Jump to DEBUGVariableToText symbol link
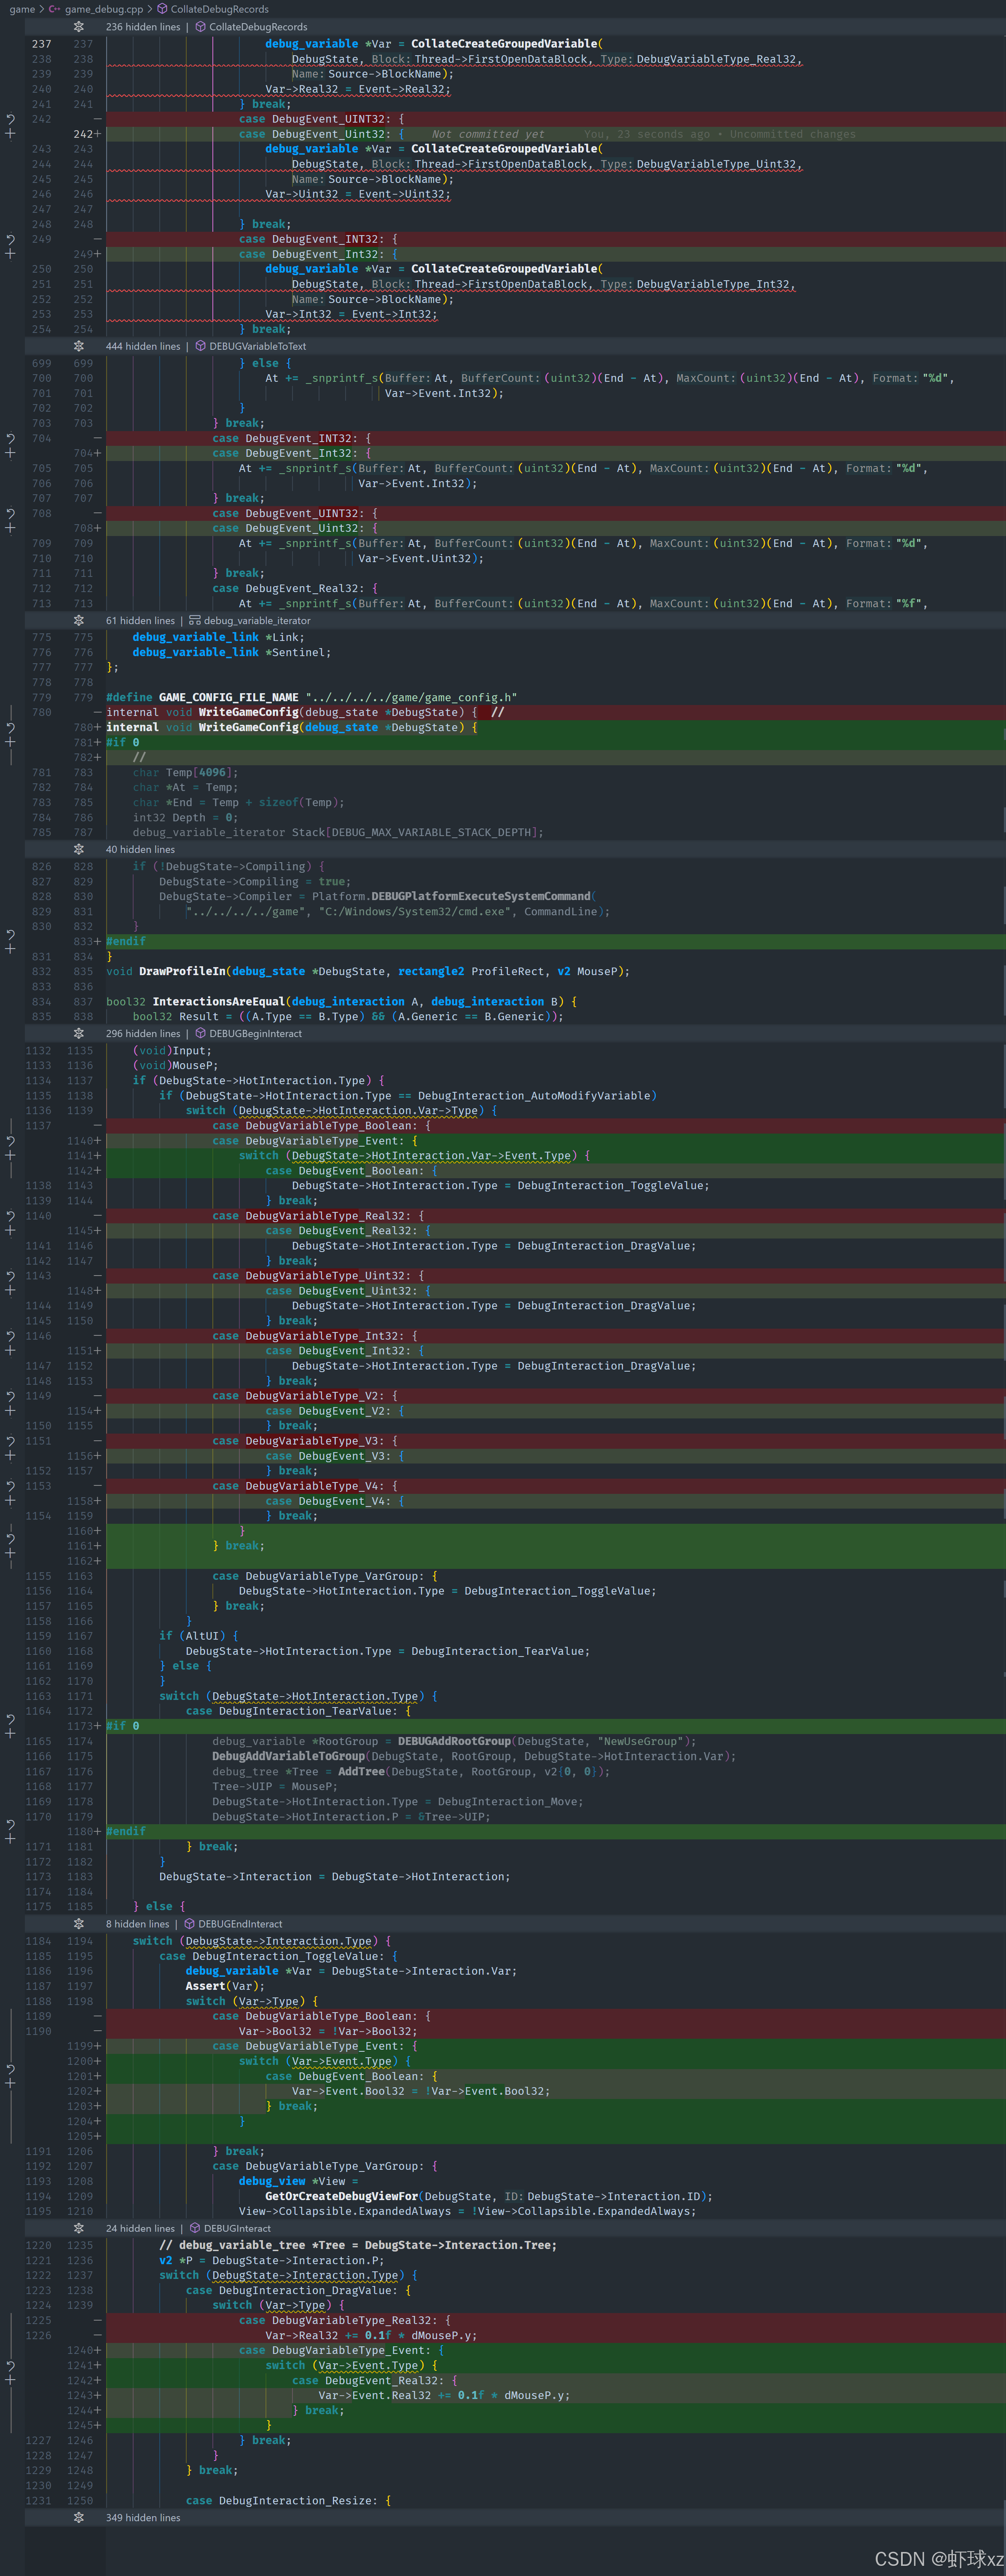This screenshot has height=2576, width=1006. tap(257, 346)
